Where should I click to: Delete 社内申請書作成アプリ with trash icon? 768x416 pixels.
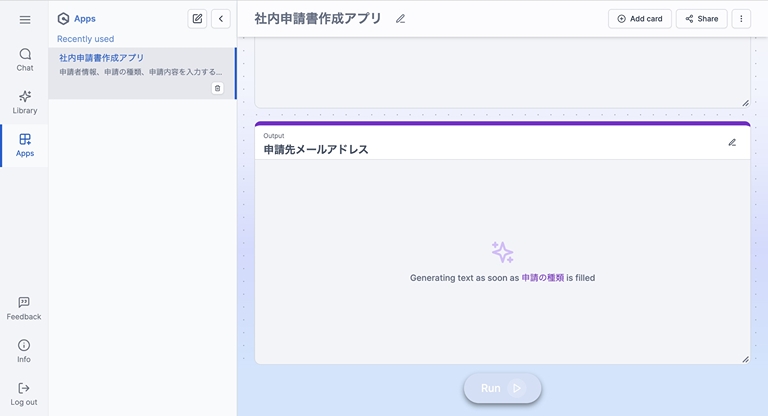pos(217,88)
